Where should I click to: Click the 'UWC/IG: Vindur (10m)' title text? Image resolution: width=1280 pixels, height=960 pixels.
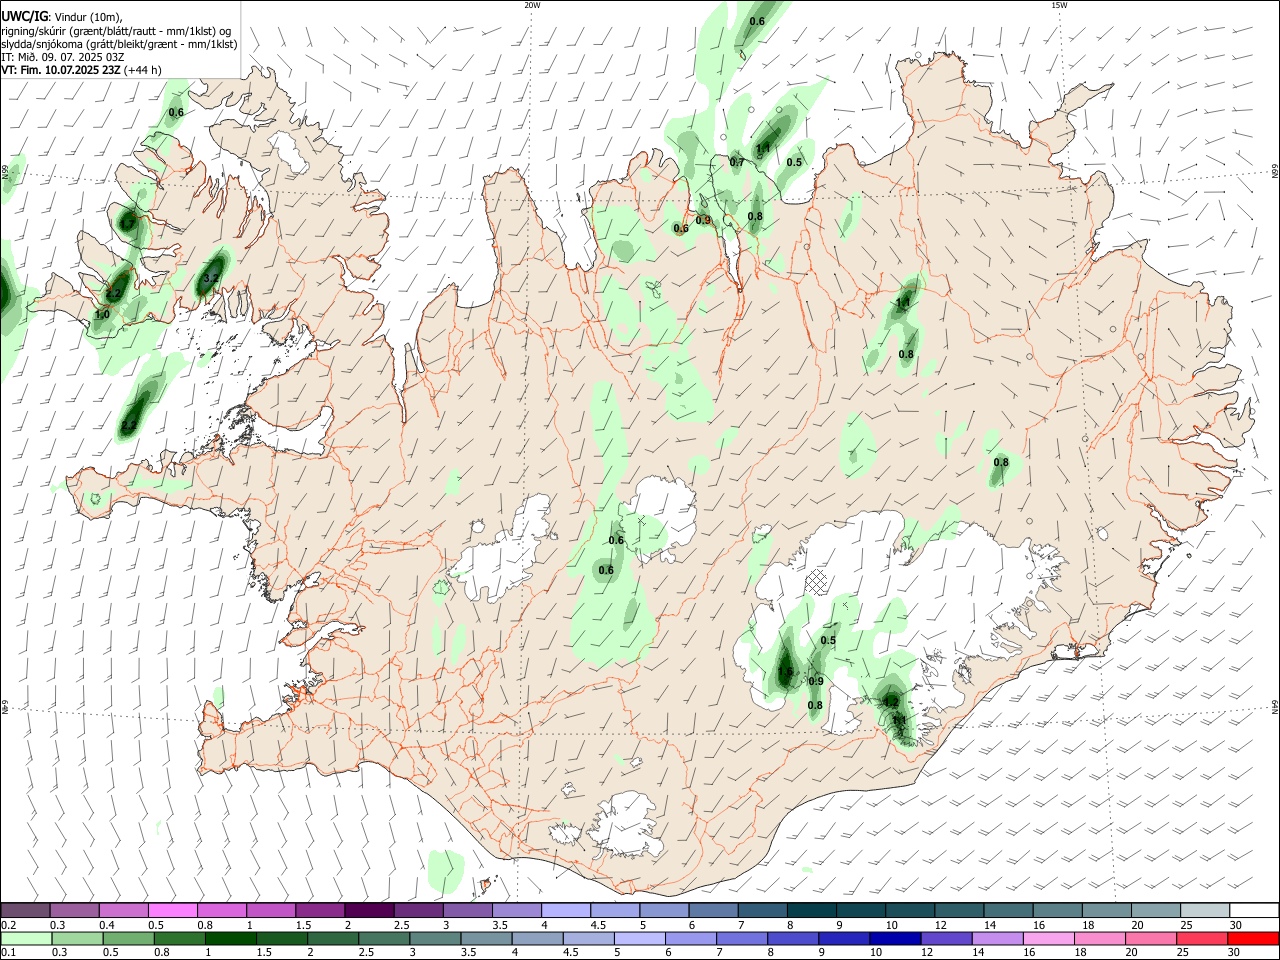click(x=61, y=17)
